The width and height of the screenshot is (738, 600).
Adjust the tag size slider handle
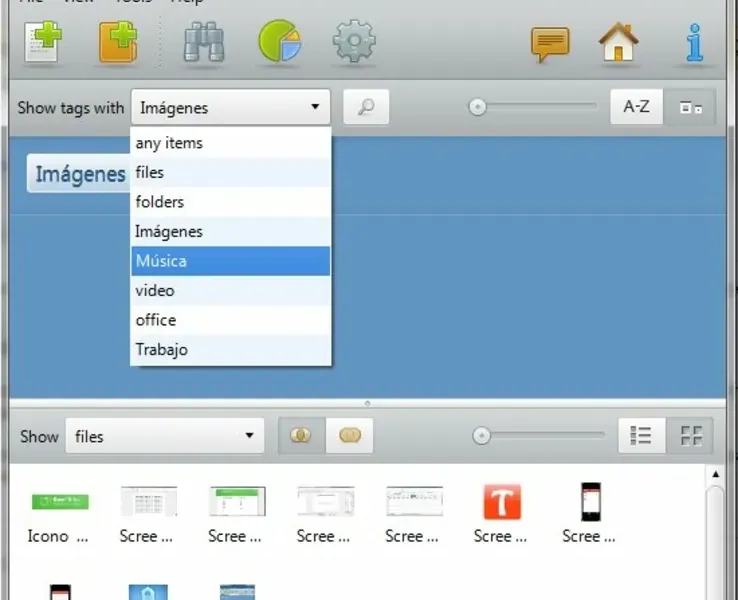(x=477, y=107)
